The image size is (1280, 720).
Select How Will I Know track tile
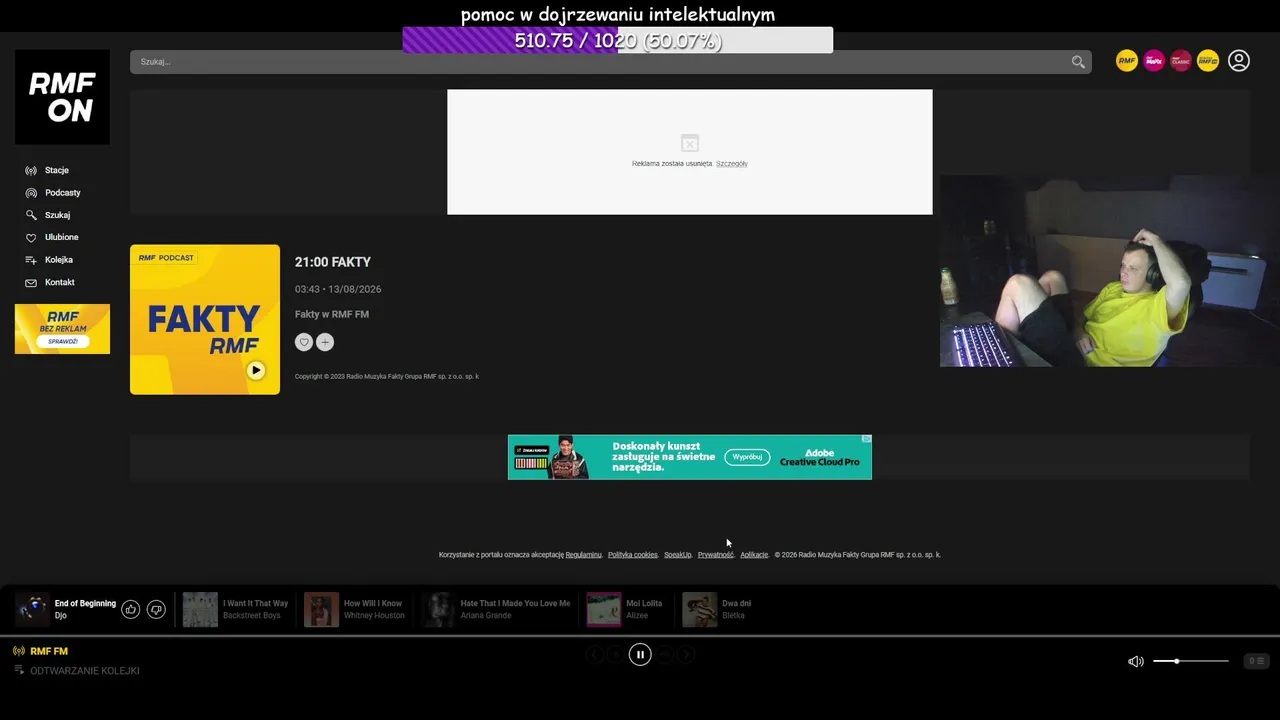355,609
